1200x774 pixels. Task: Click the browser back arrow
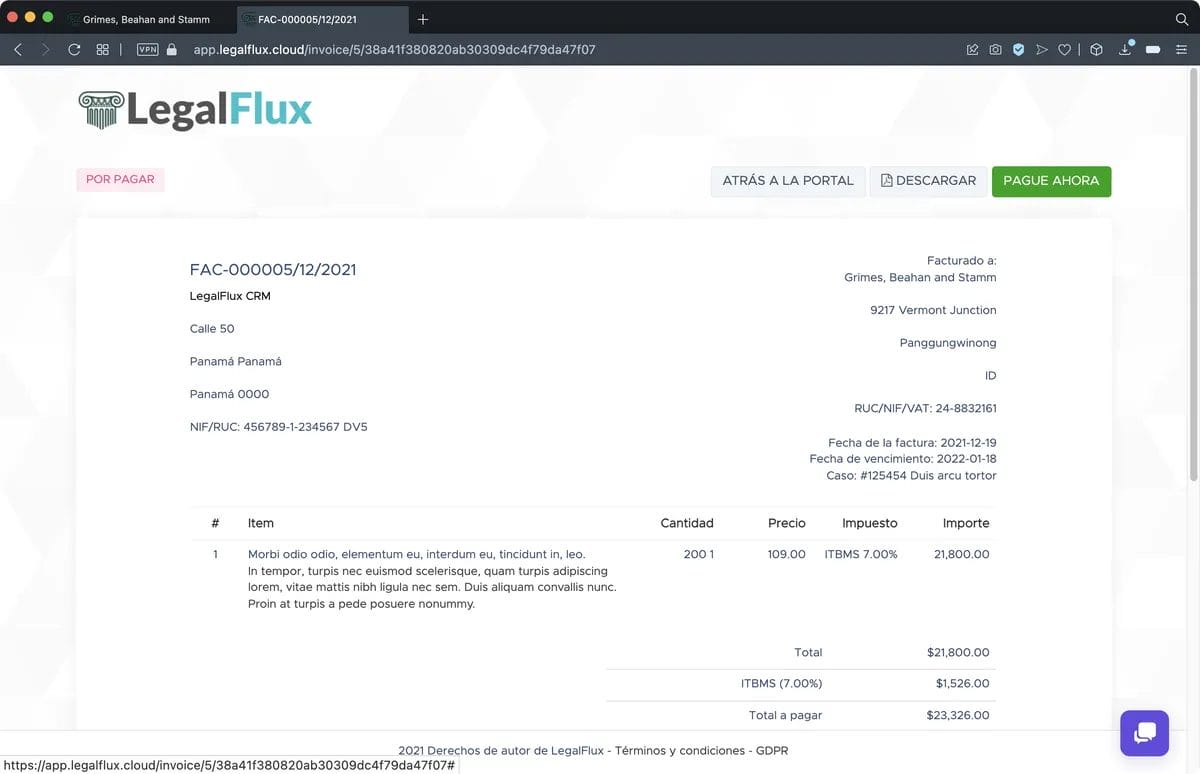click(18, 49)
